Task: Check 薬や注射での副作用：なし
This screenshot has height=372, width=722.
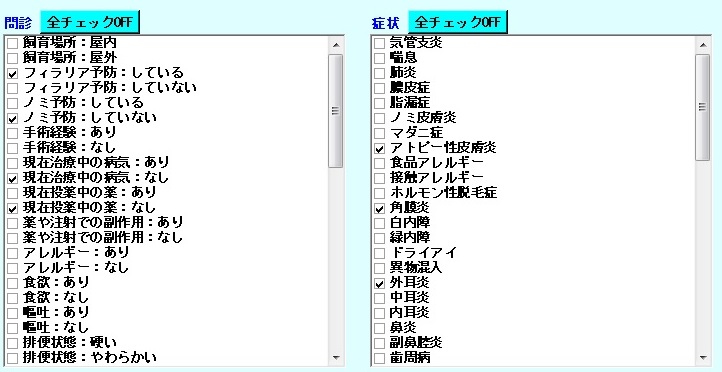Action: click(x=13, y=238)
